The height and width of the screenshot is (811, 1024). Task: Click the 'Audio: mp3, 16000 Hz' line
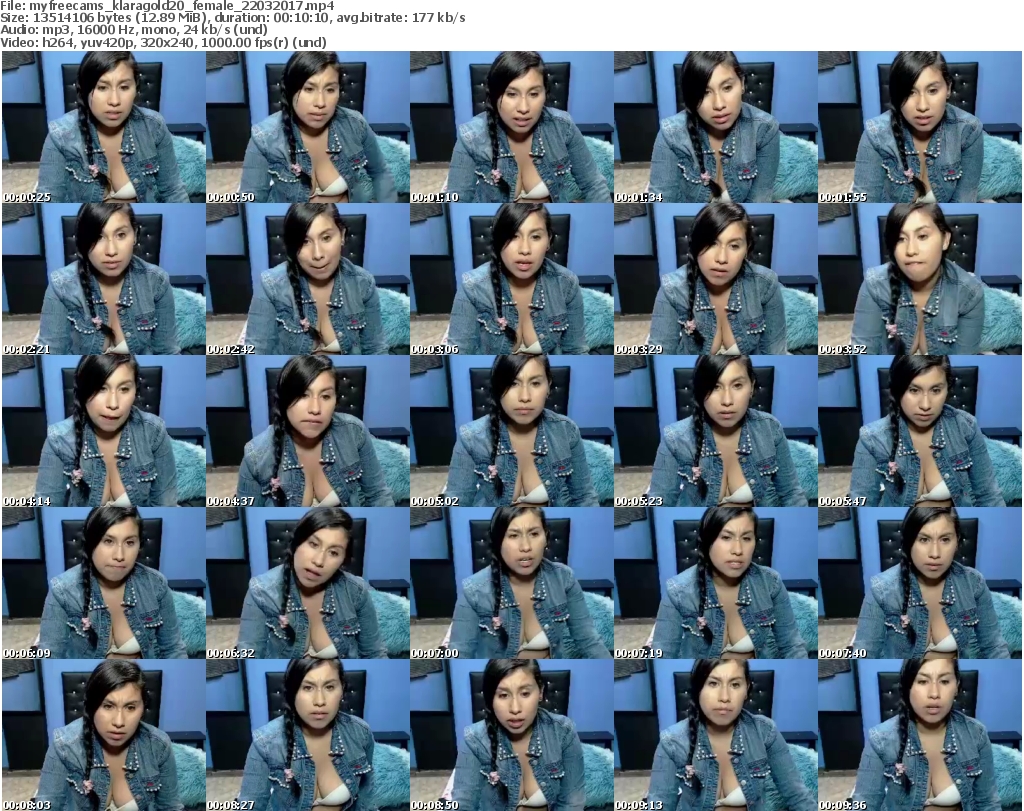(134, 30)
